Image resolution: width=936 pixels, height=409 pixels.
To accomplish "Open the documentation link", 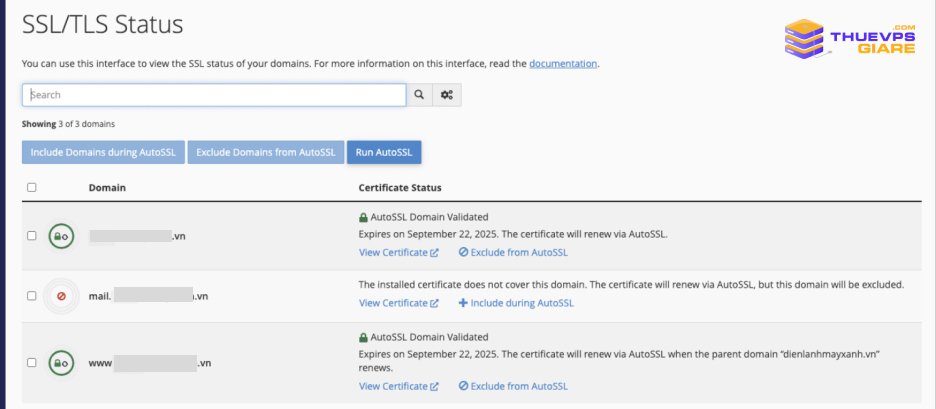I will pyautogui.click(x=563, y=63).
